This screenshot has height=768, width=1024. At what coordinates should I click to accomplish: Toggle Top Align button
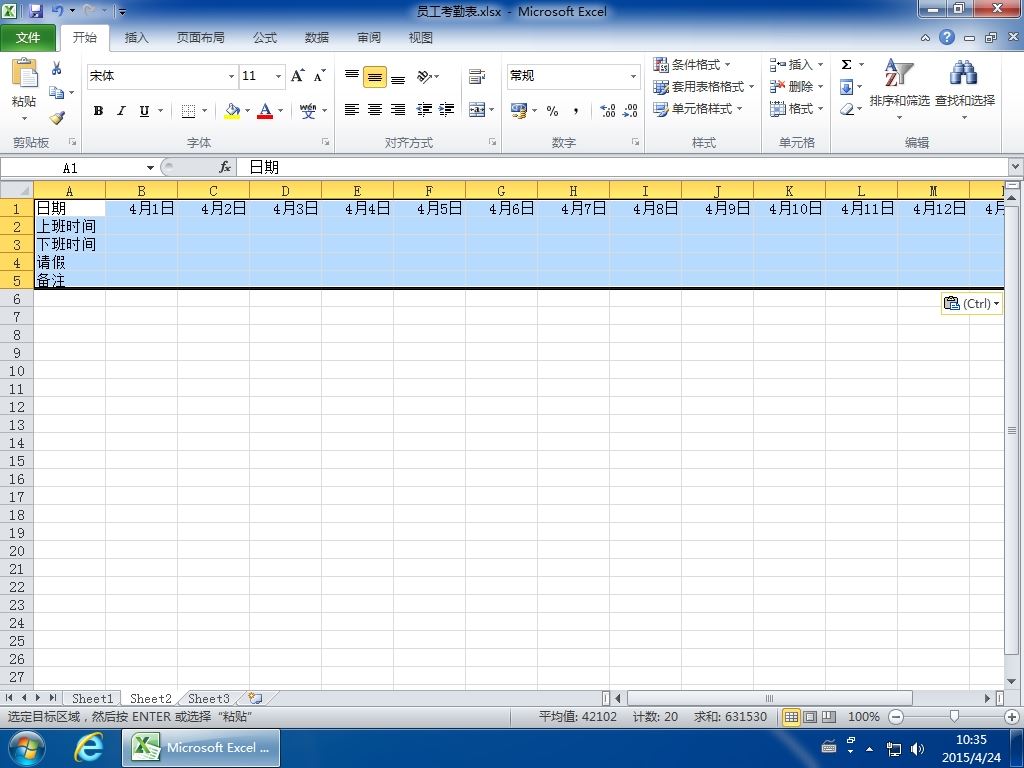352,76
